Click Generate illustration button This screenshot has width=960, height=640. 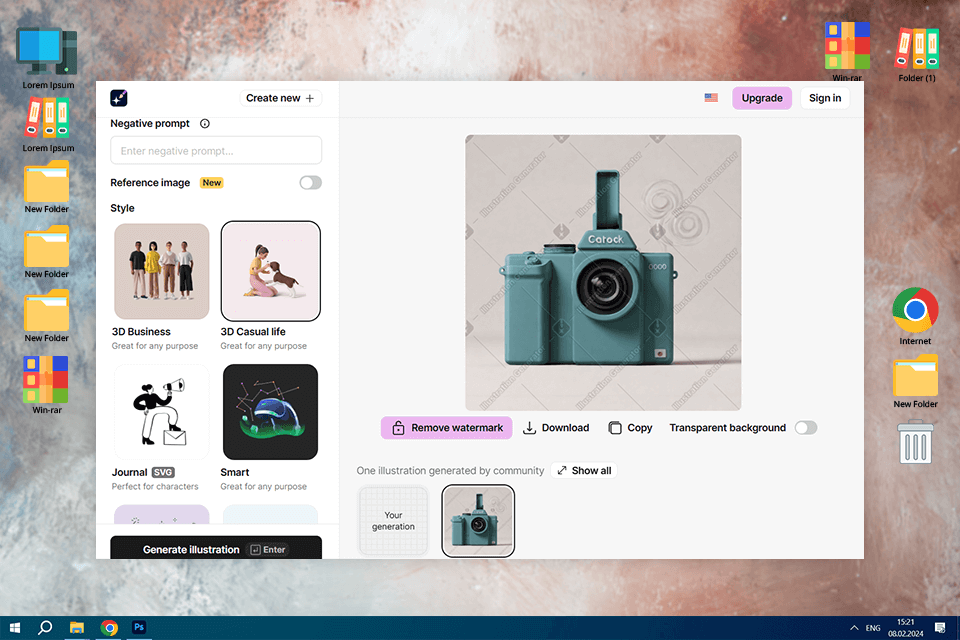[x=216, y=549]
